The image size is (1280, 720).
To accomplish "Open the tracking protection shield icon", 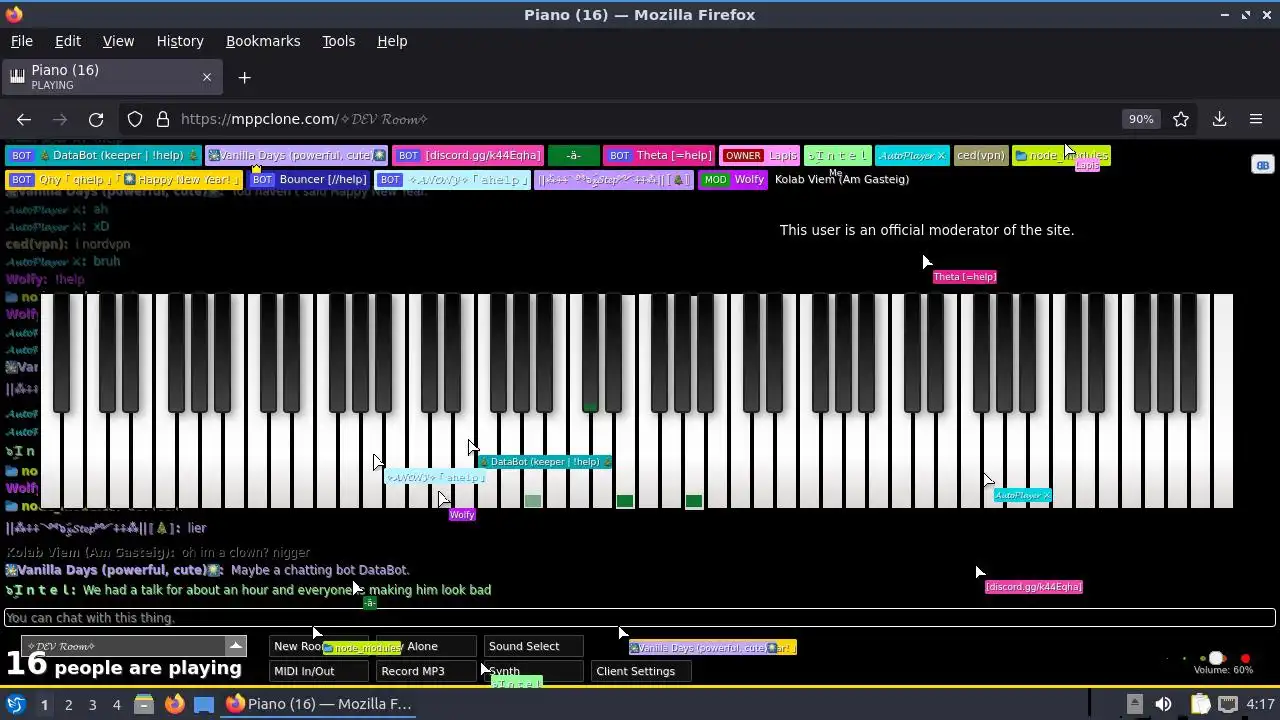I will 135,119.
